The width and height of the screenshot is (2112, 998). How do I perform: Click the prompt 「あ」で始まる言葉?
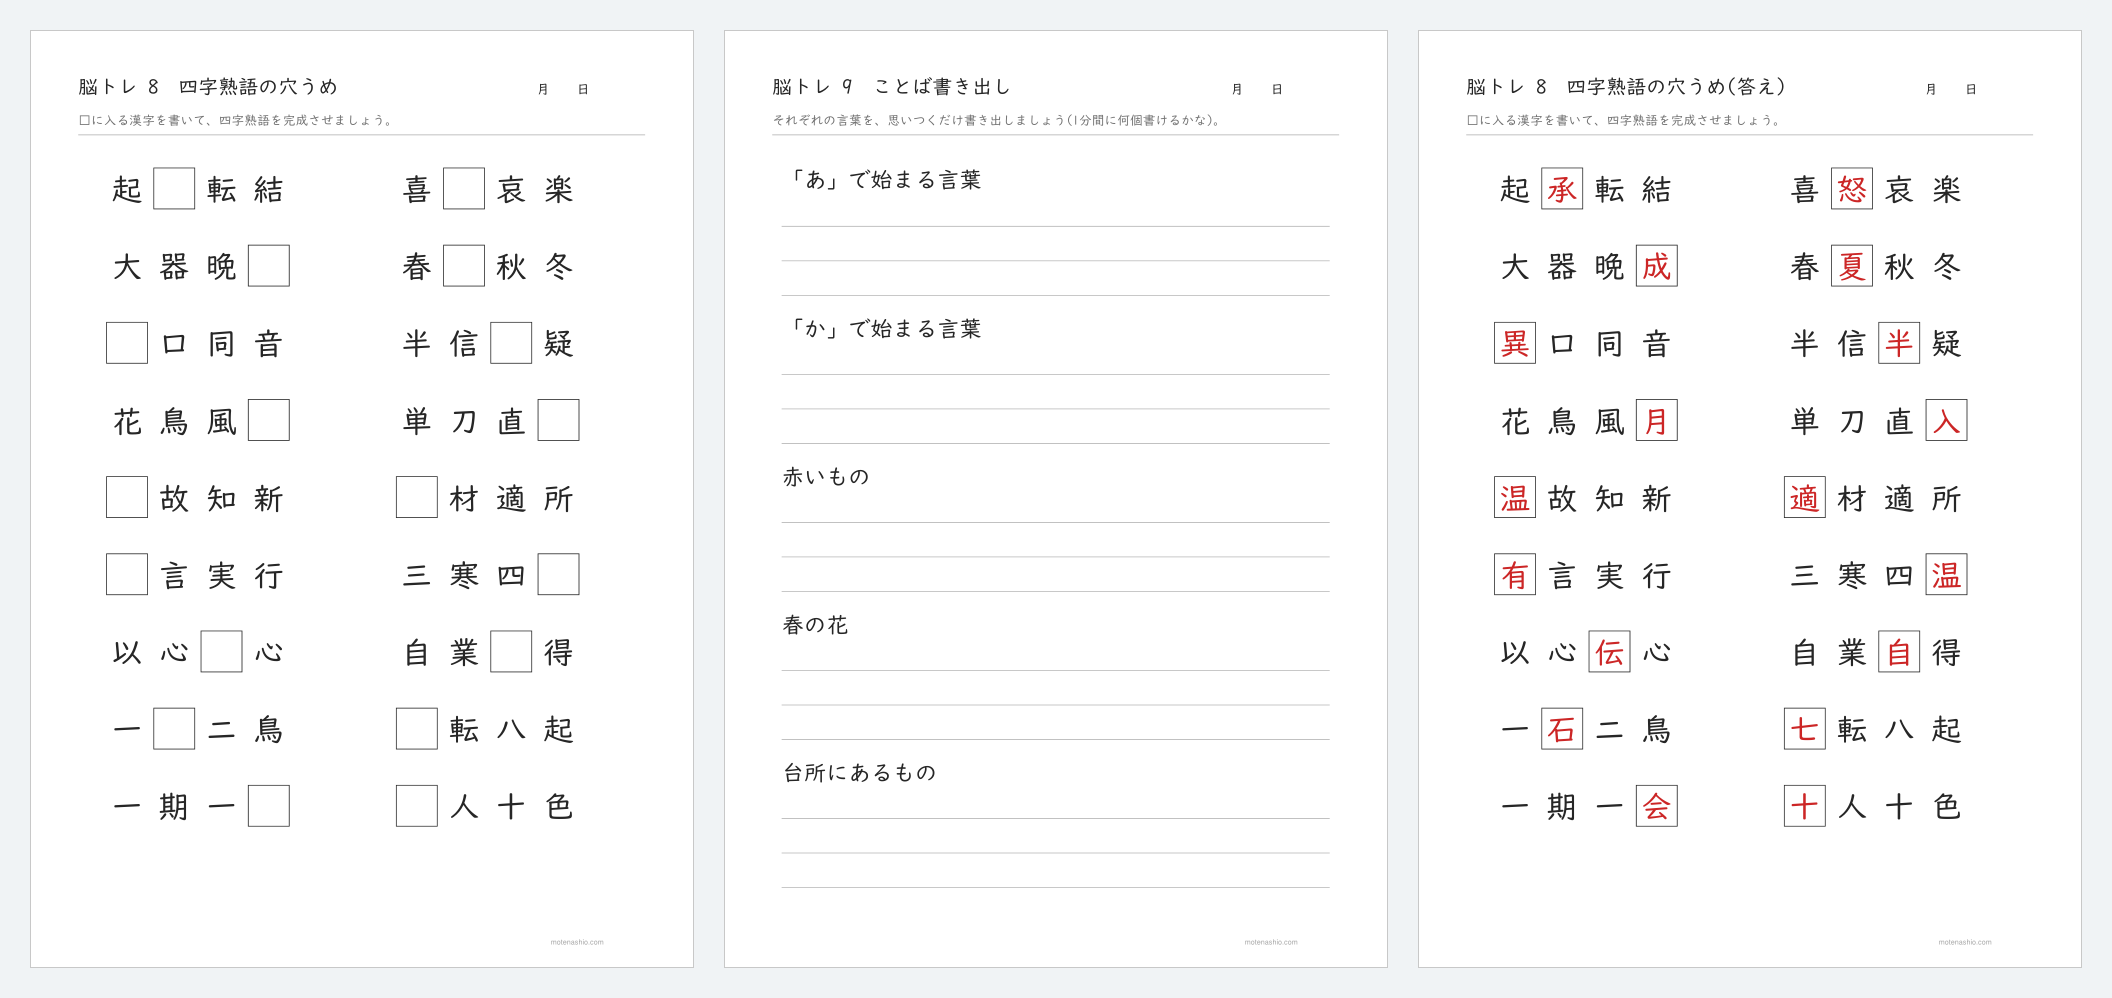tap(882, 180)
